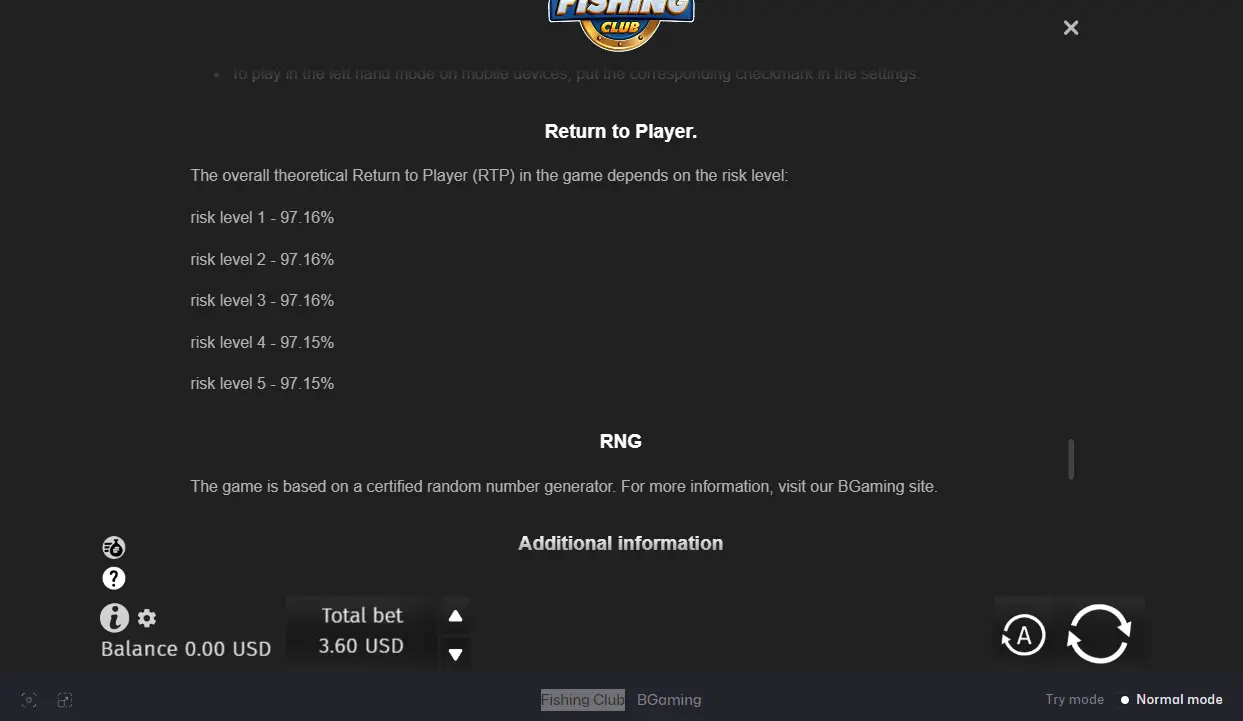Screen dimensions: 1243x721
Task: Click the focus mode icon in bottom bar
Action: 29,700
